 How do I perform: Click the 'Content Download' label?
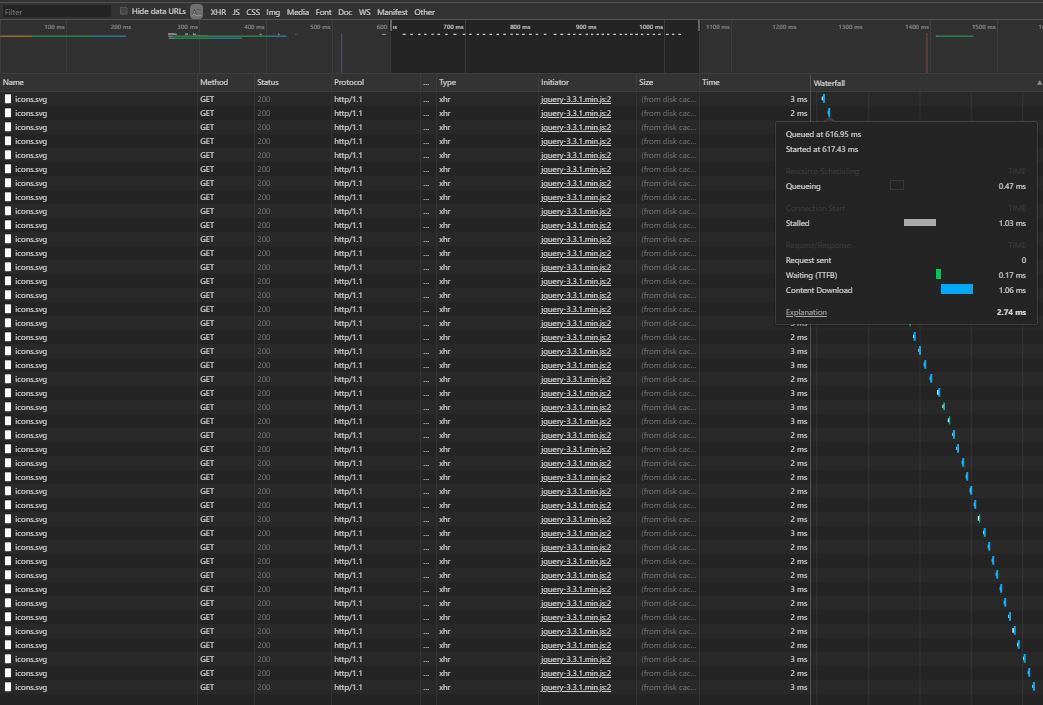click(x=818, y=290)
